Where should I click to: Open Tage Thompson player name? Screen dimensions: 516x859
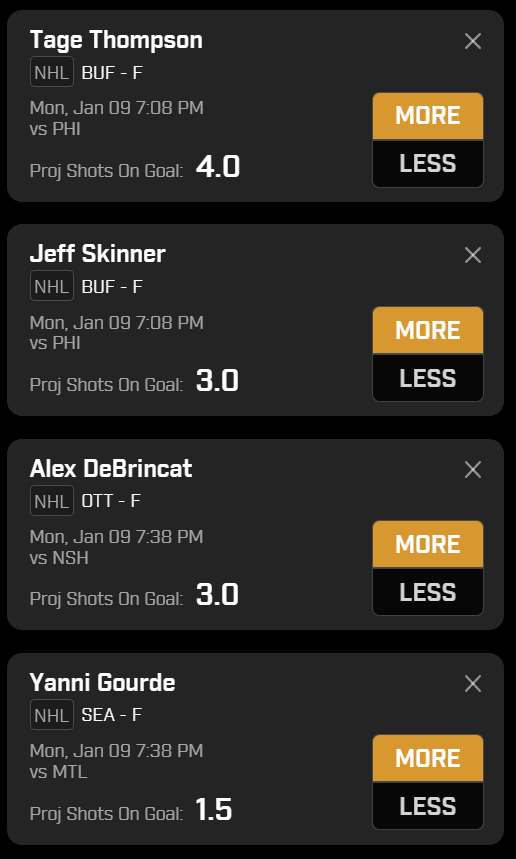[x=116, y=41]
